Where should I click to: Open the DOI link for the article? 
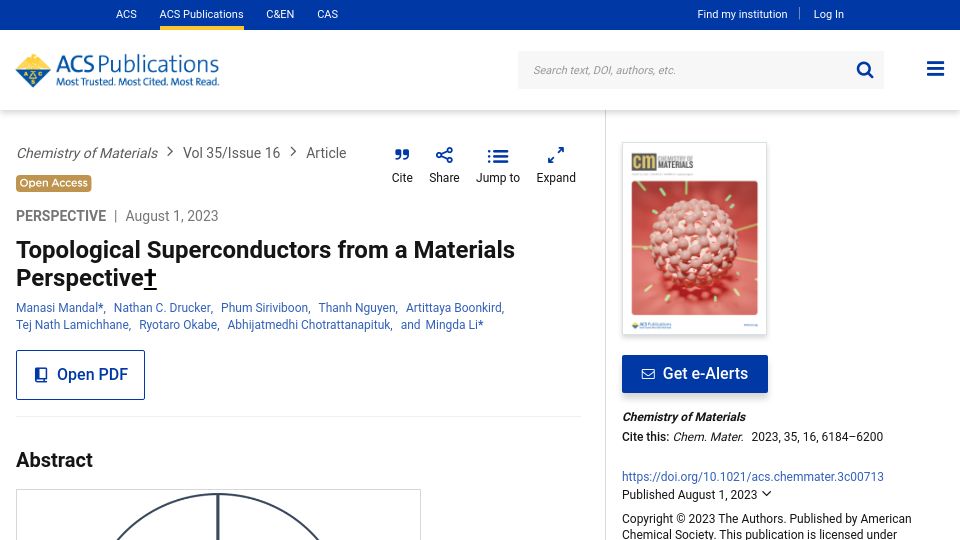pyautogui.click(x=752, y=476)
